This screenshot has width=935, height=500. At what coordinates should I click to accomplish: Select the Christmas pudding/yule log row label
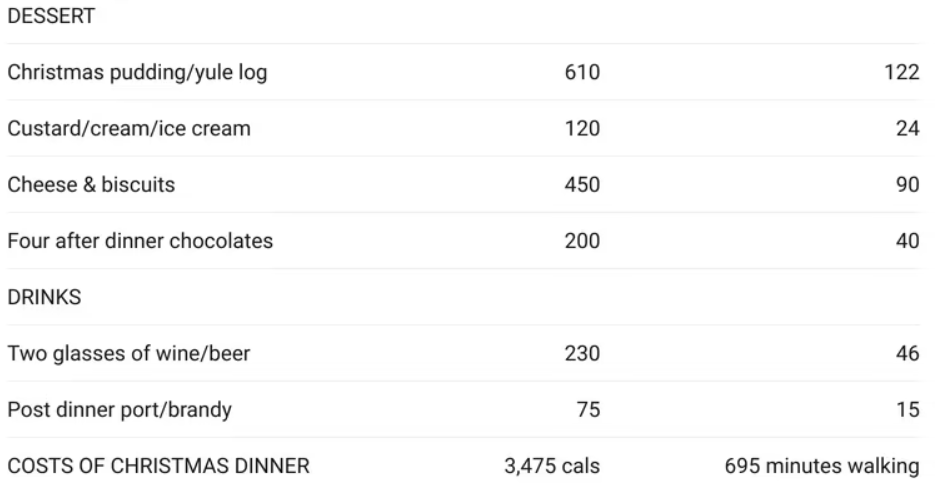[137, 73]
